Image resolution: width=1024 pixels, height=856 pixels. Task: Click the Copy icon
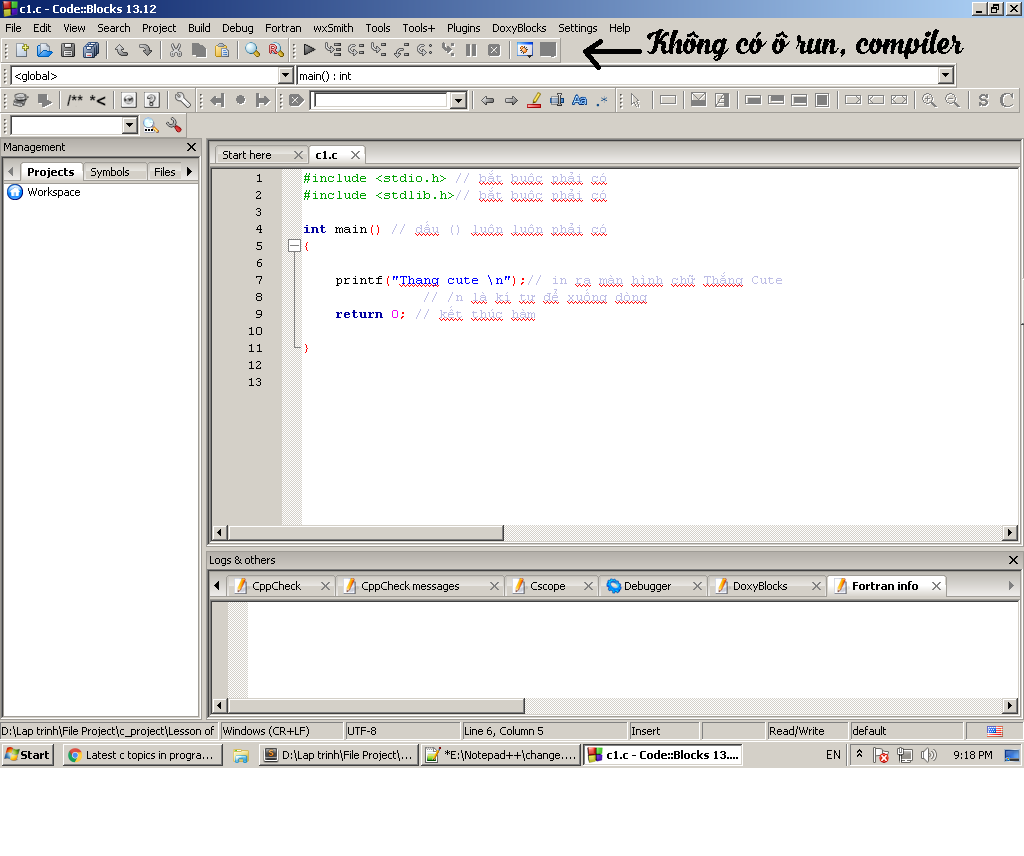coord(199,50)
